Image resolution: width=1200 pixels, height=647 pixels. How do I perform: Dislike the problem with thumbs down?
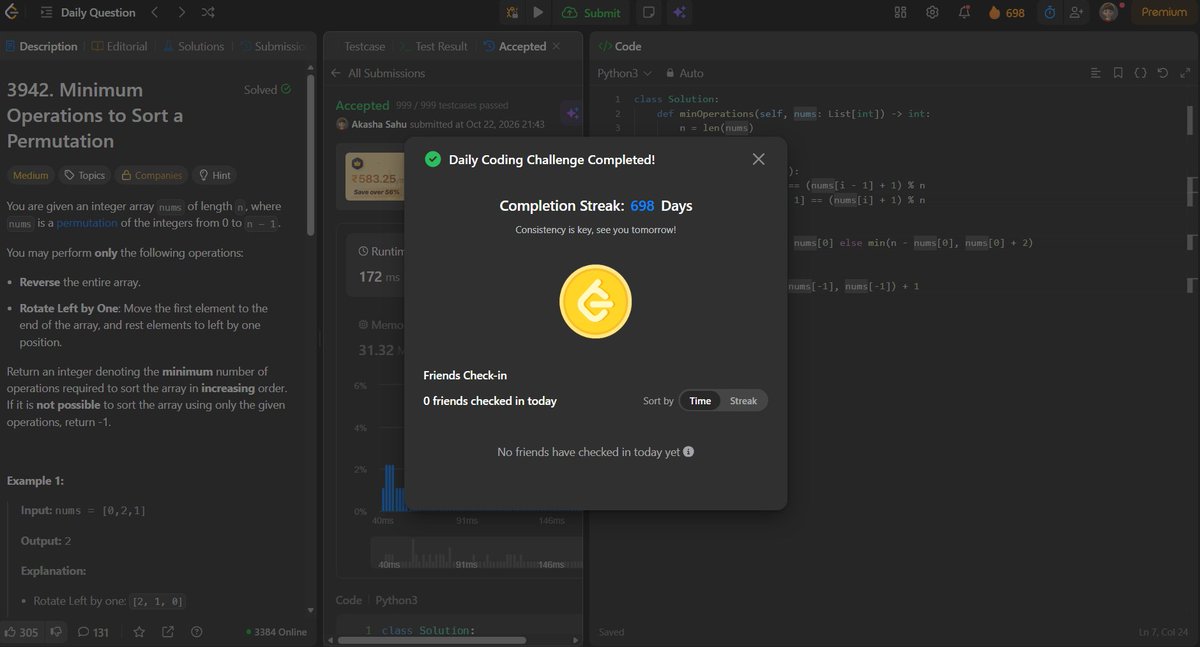(x=57, y=632)
